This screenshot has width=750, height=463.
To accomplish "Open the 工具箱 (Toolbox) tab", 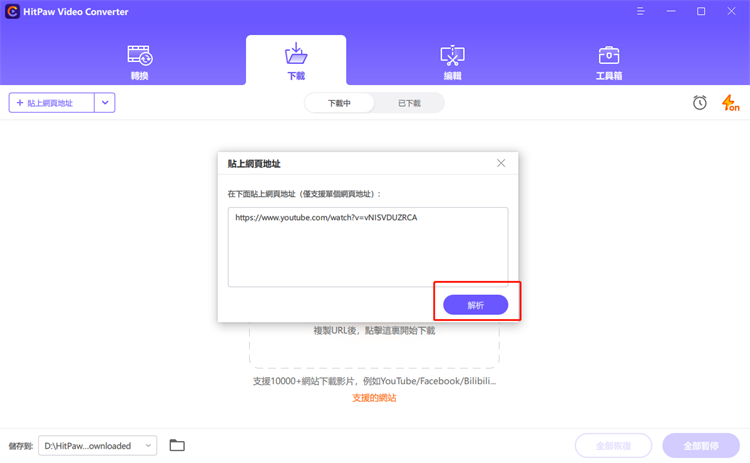I will (x=608, y=62).
